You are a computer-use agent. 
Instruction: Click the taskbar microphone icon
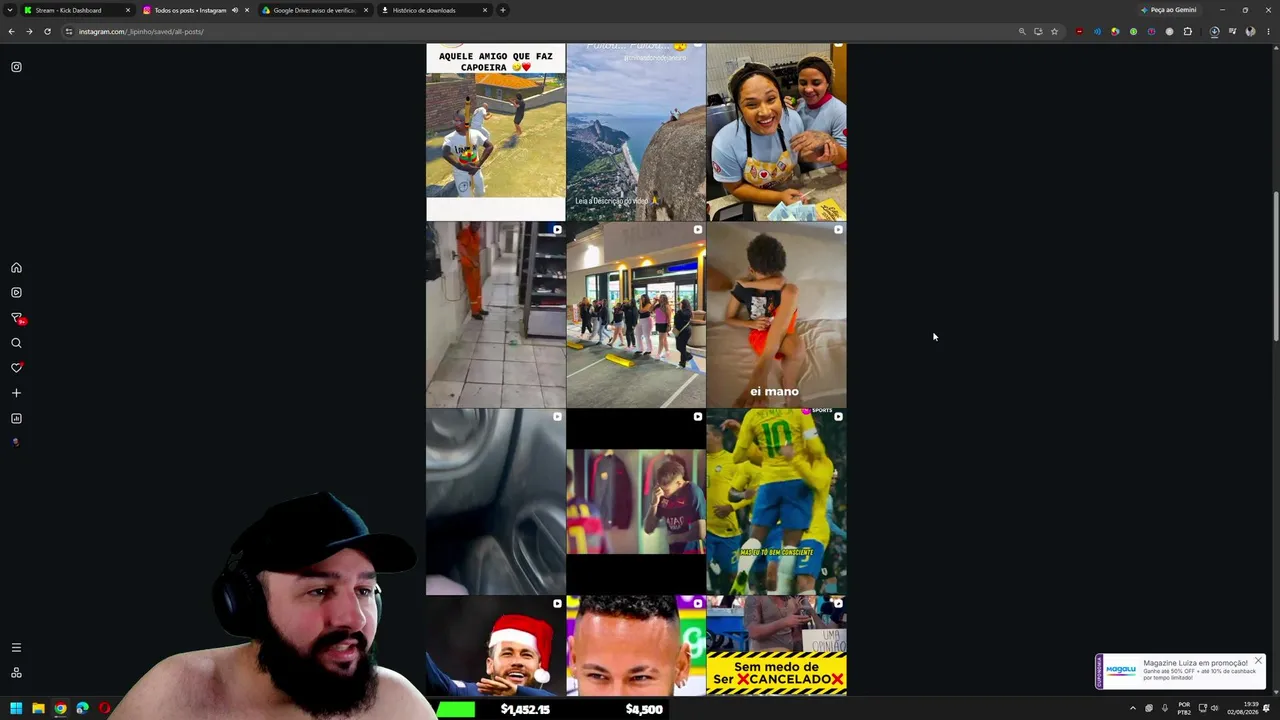point(1165,708)
